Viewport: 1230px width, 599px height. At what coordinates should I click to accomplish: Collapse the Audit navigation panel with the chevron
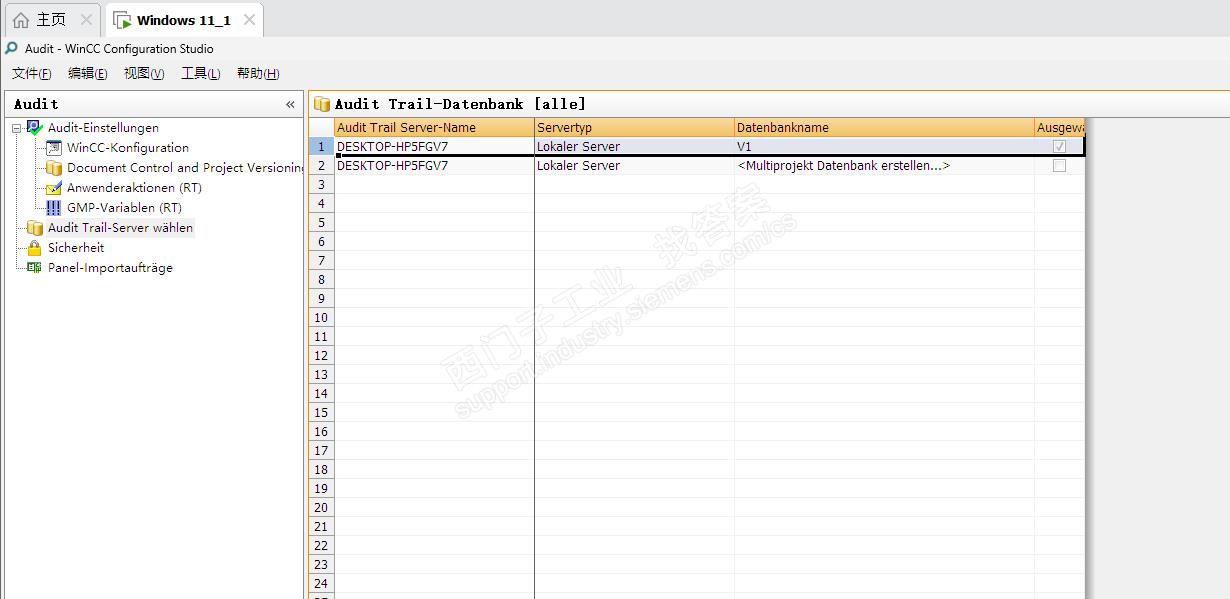(290, 104)
